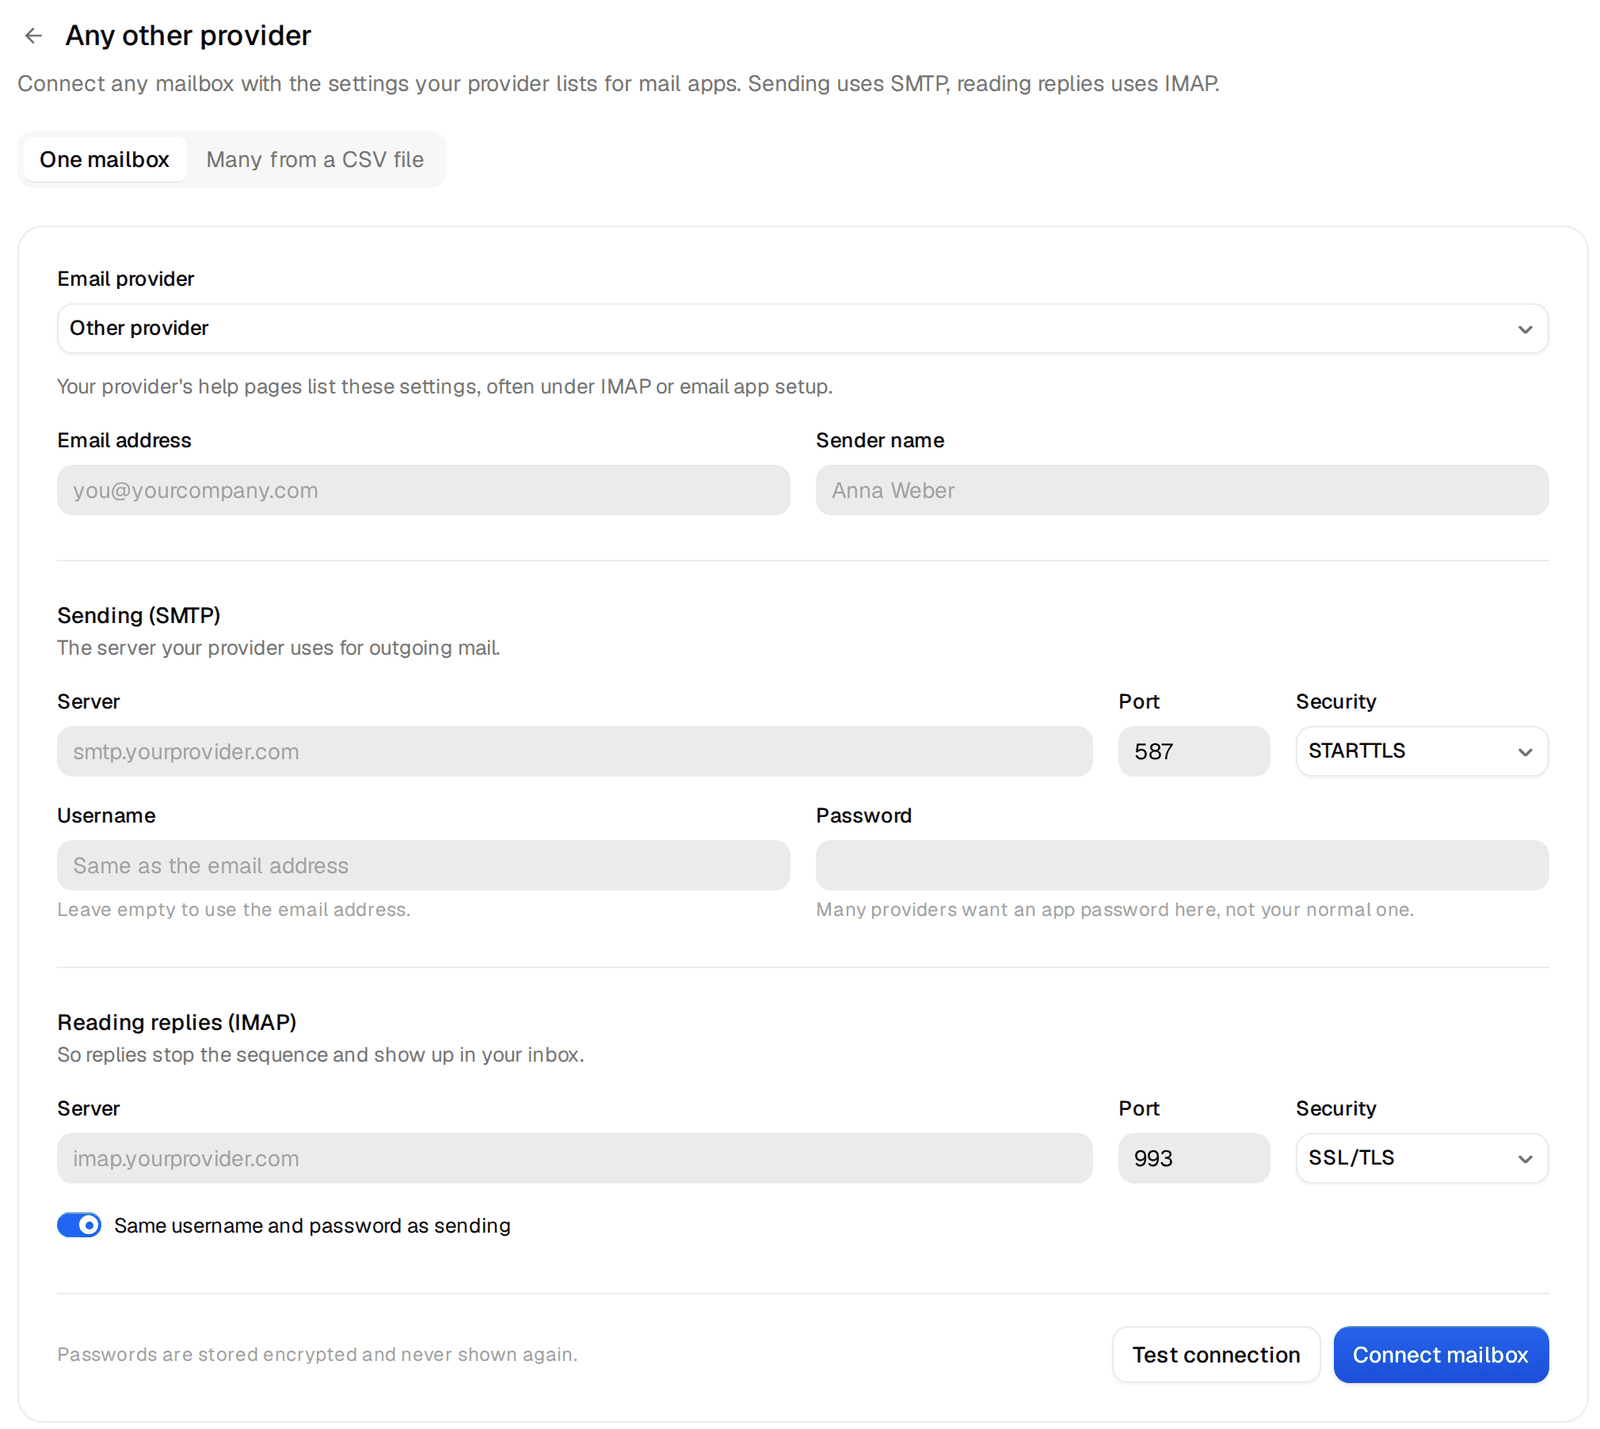Image resolution: width=1600 pixels, height=1429 pixels.
Task: Open the Many from a CSV file tab
Action: click(x=314, y=160)
